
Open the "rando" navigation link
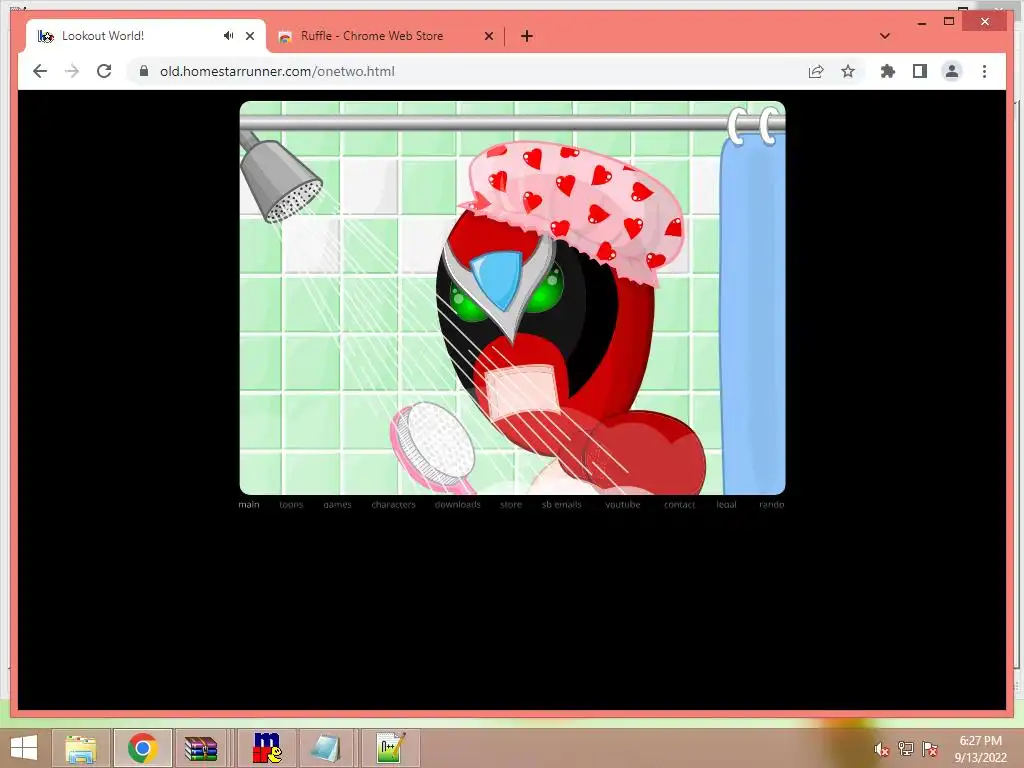[x=771, y=504]
